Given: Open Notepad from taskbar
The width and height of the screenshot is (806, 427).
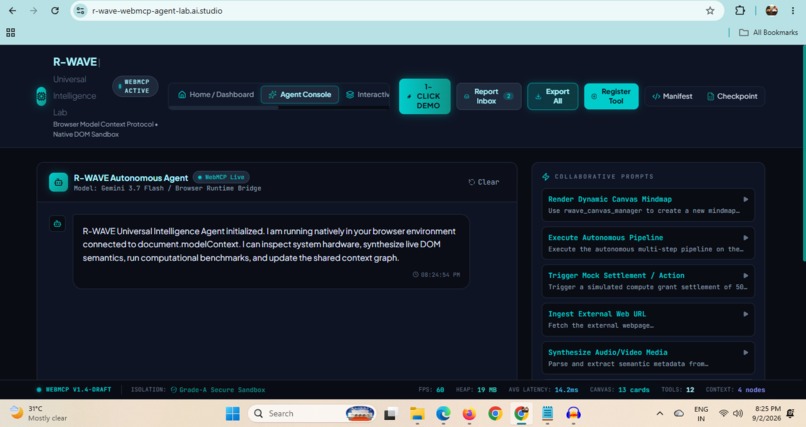Looking at the screenshot, I should coord(547,413).
